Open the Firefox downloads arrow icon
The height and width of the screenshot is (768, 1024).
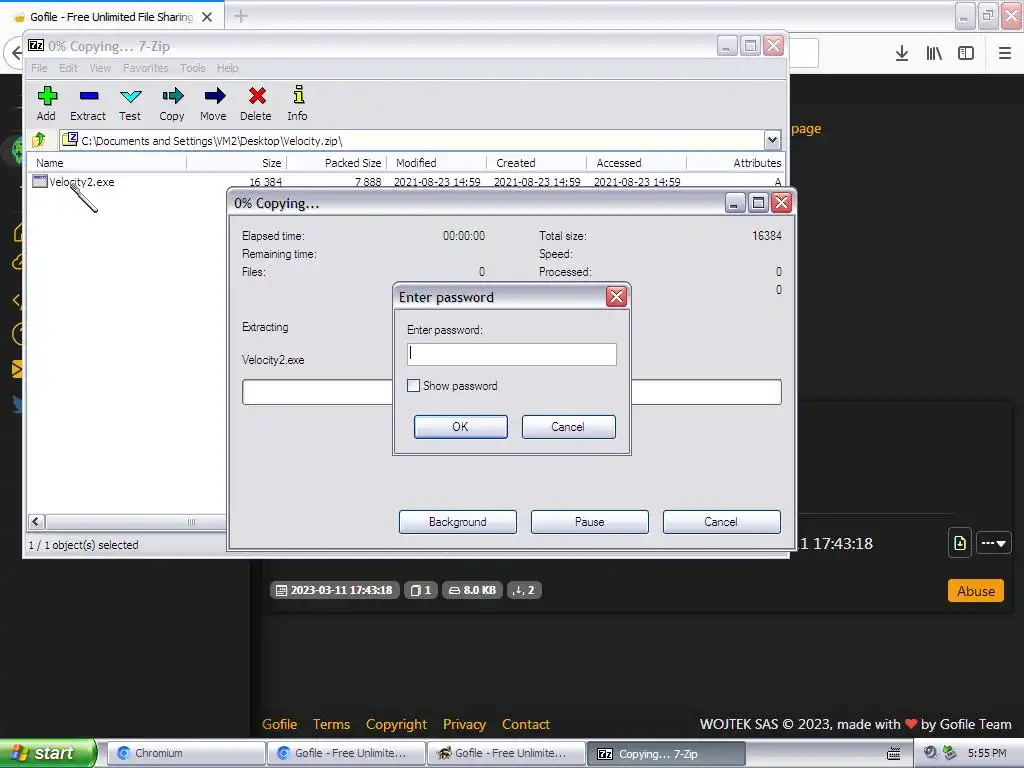[x=902, y=53]
